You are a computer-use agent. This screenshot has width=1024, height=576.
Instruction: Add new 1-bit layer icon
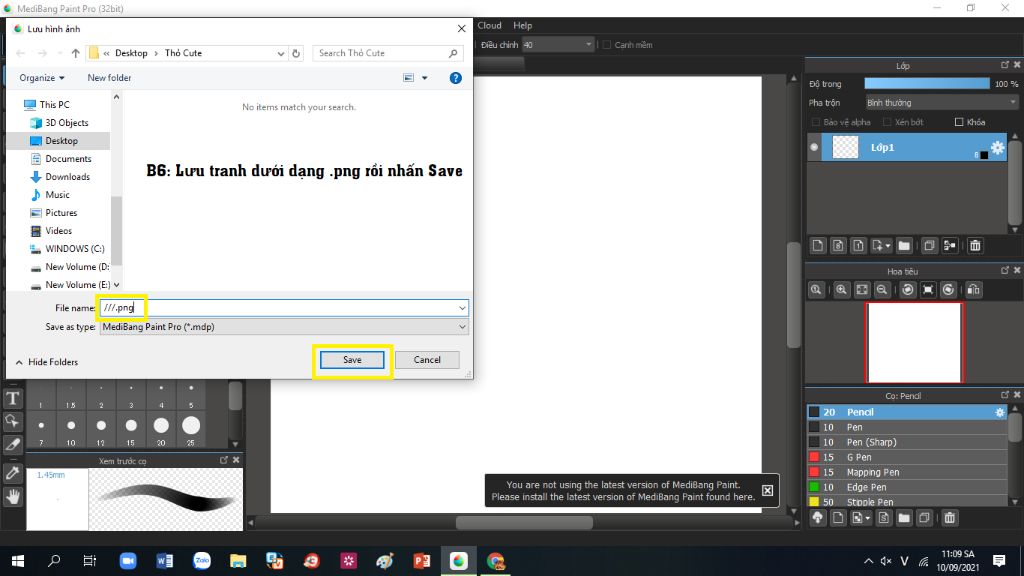click(858, 246)
